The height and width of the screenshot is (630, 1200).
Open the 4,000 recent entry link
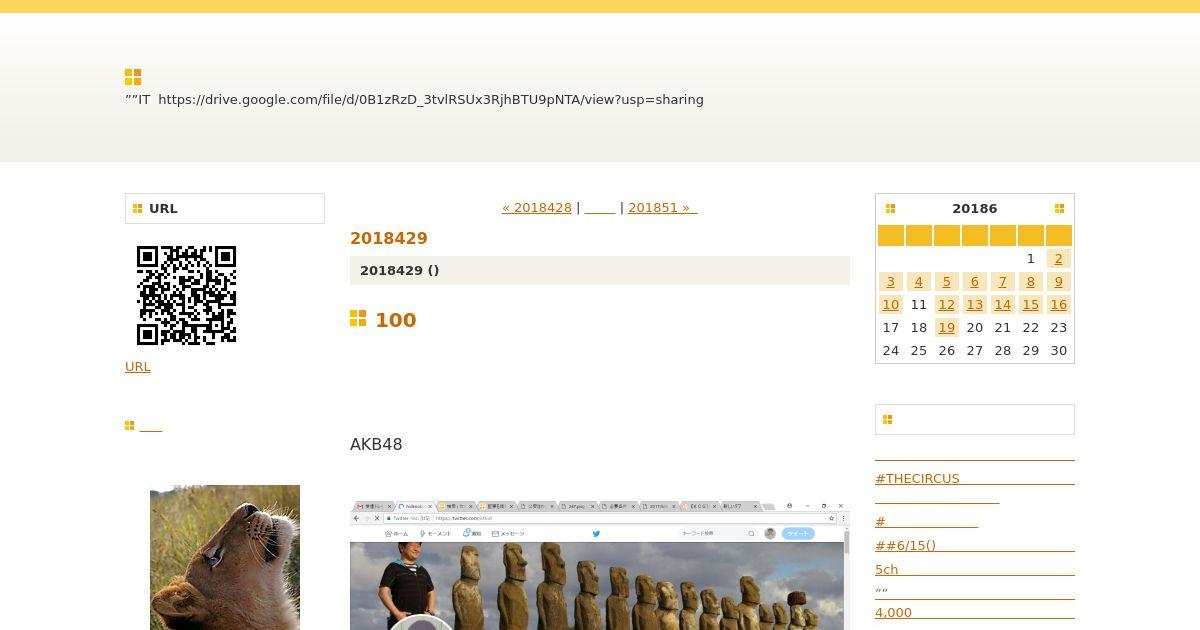point(975,613)
